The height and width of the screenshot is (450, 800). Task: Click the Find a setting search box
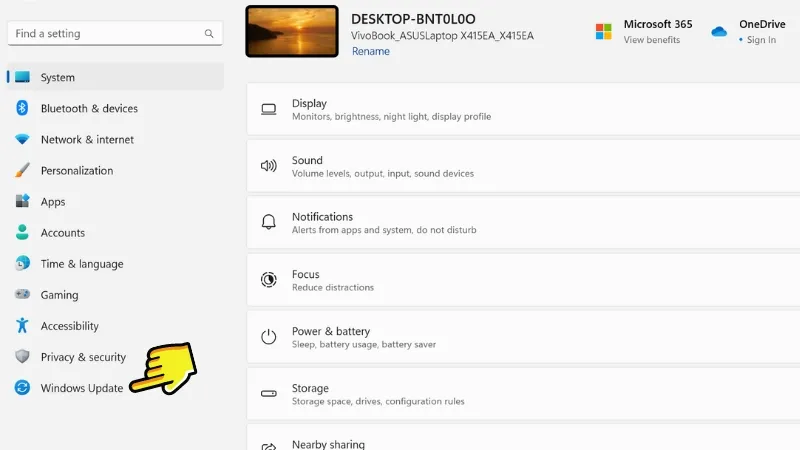click(x=115, y=34)
